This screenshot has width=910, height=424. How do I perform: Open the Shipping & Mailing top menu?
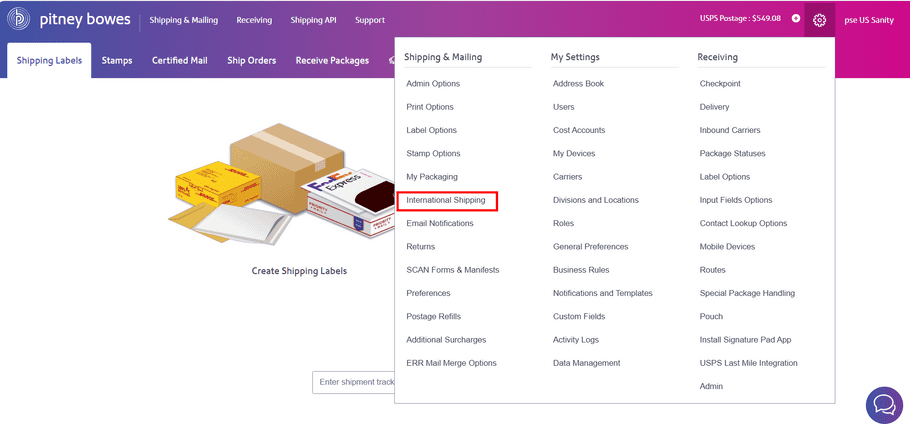tap(184, 20)
